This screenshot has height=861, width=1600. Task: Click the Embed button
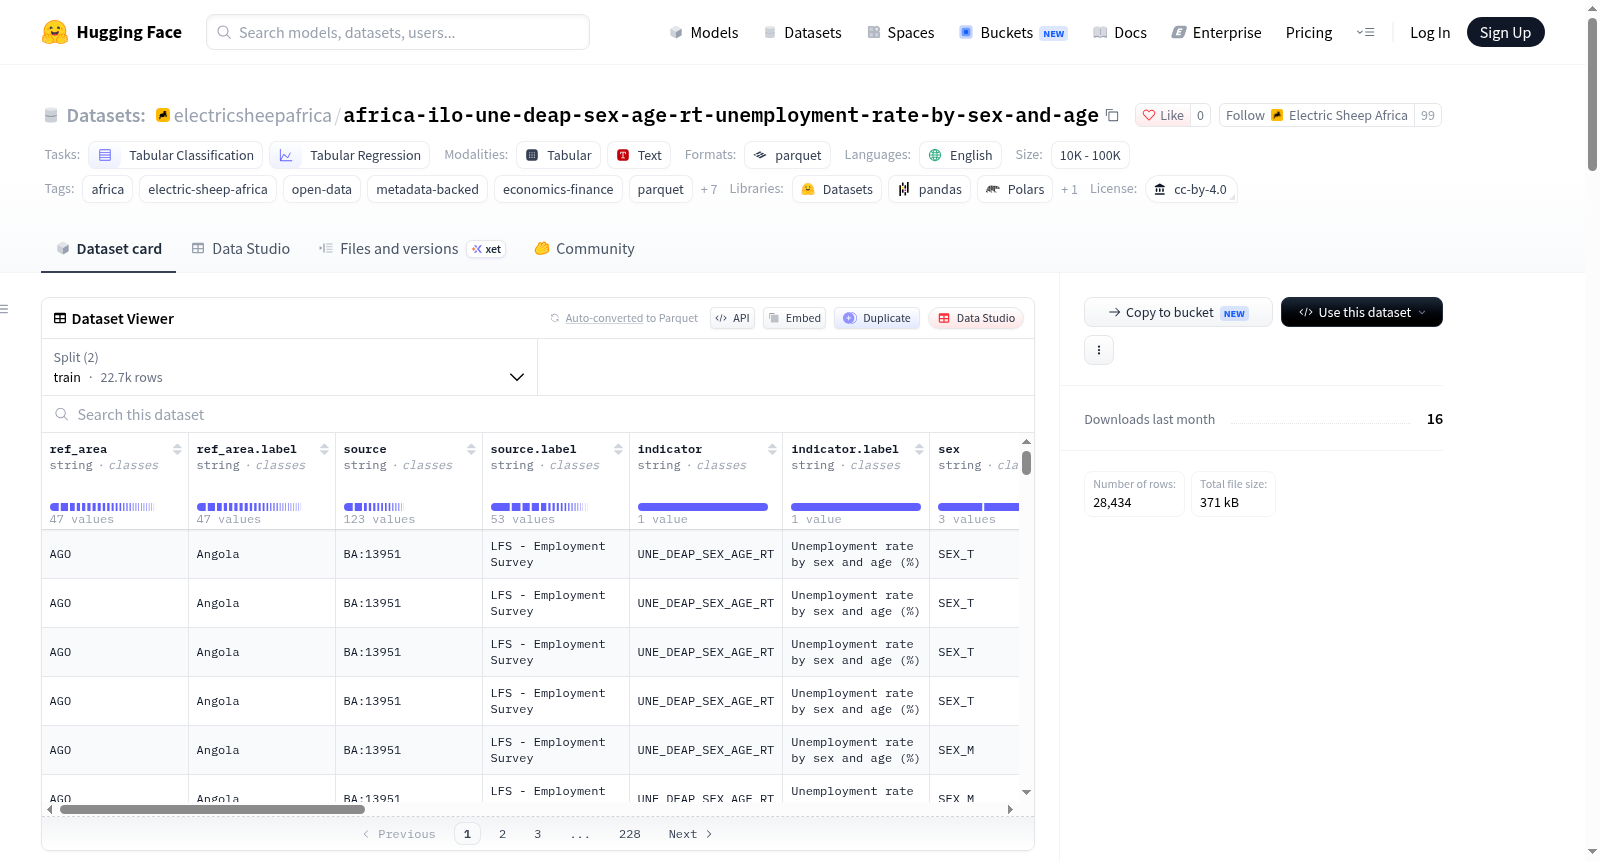pyautogui.click(x=794, y=318)
